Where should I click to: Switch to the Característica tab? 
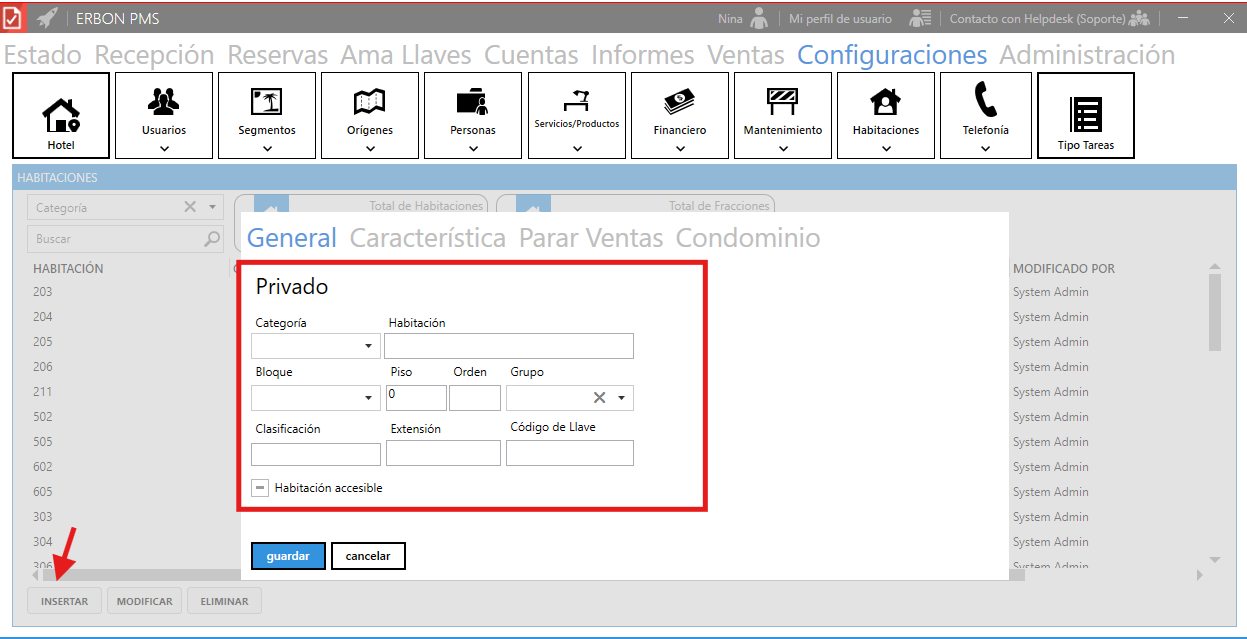(427, 238)
